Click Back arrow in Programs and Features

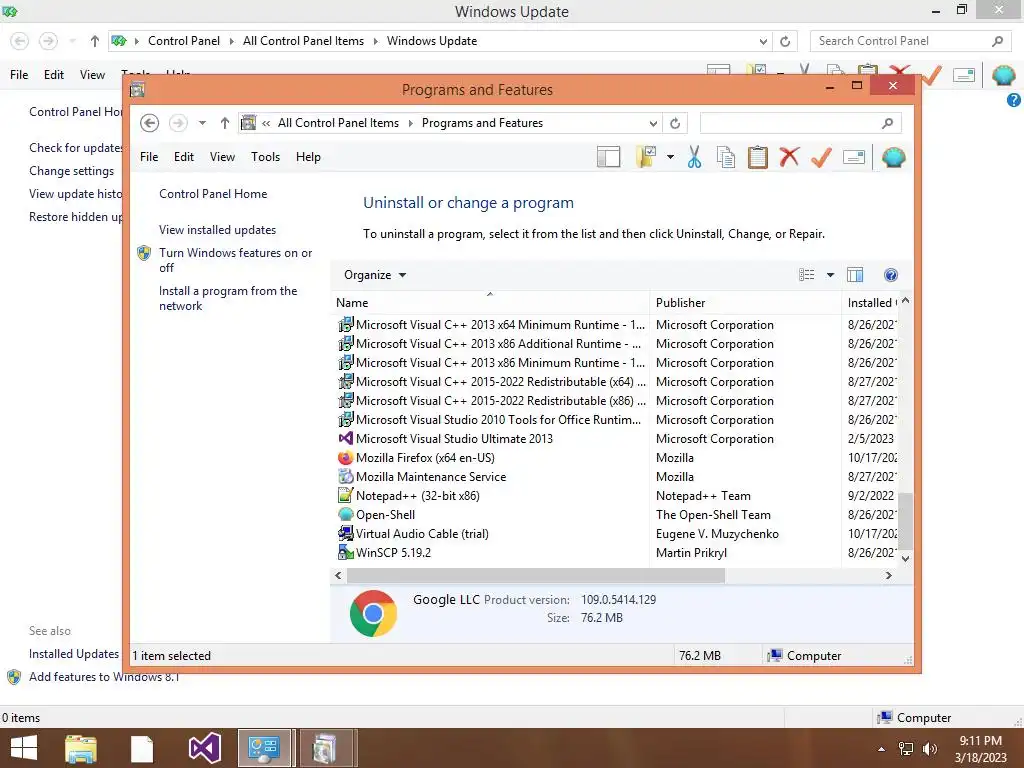150,123
